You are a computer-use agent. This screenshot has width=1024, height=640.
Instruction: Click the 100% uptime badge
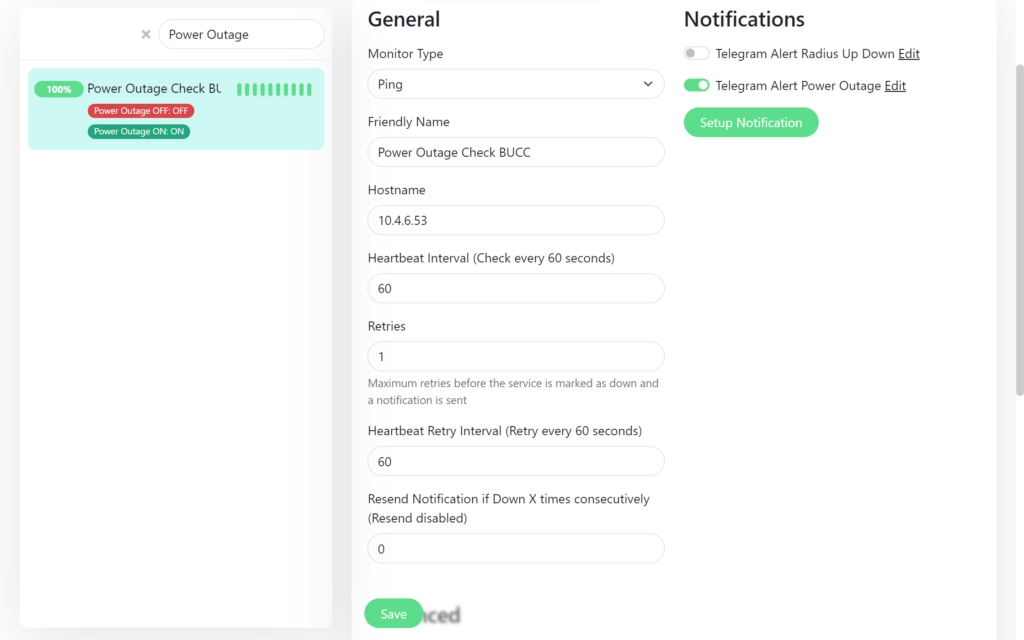coord(59,89)
